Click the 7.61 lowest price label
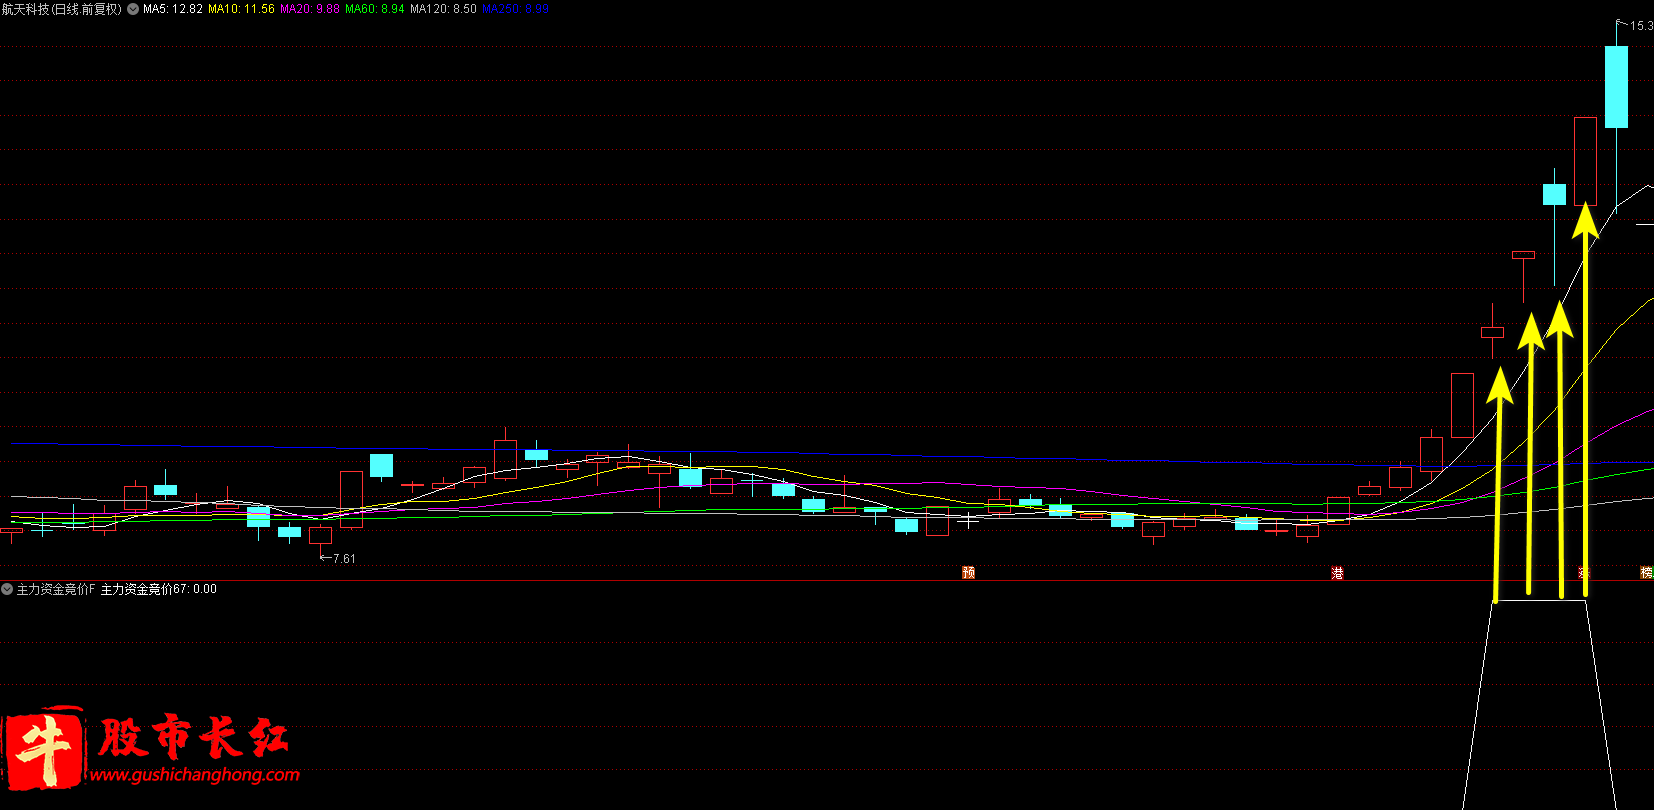Viewport: 1654px width, 810px height. (344, 559)
